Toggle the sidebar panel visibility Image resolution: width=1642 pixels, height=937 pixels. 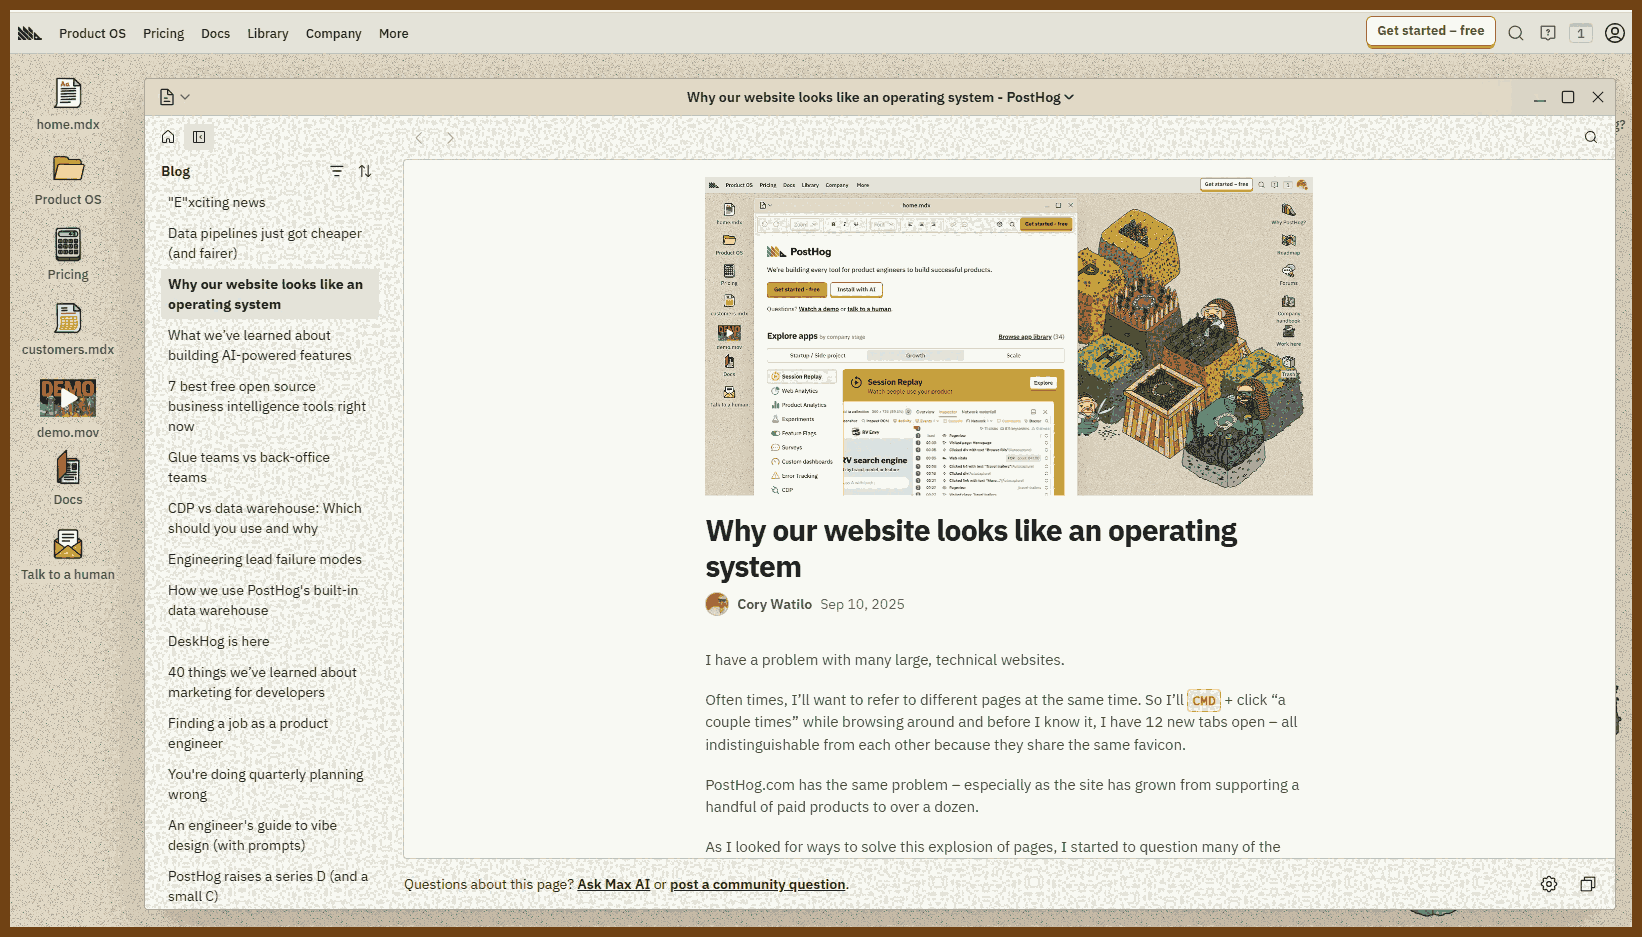click(199, 137)
